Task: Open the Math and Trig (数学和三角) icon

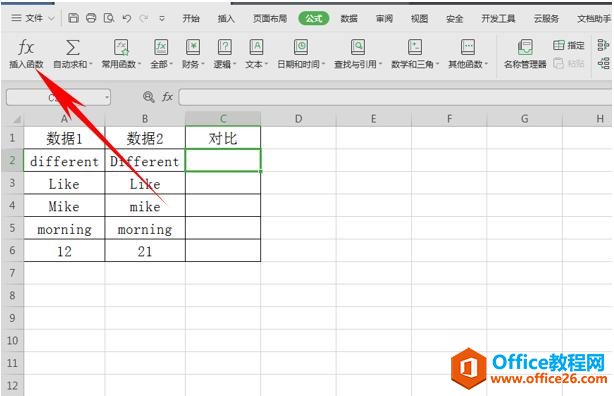Action: pos(415,47)
